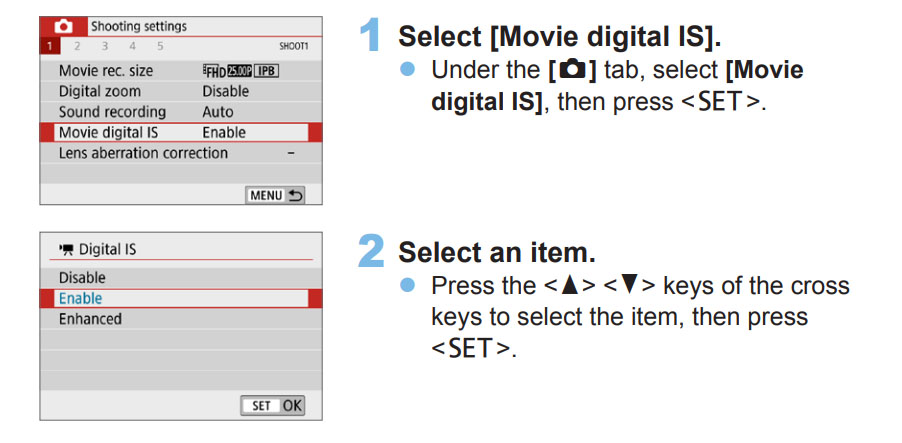Open Lens aberration correction menu item

pyautogui.click(x=144, y=153)
